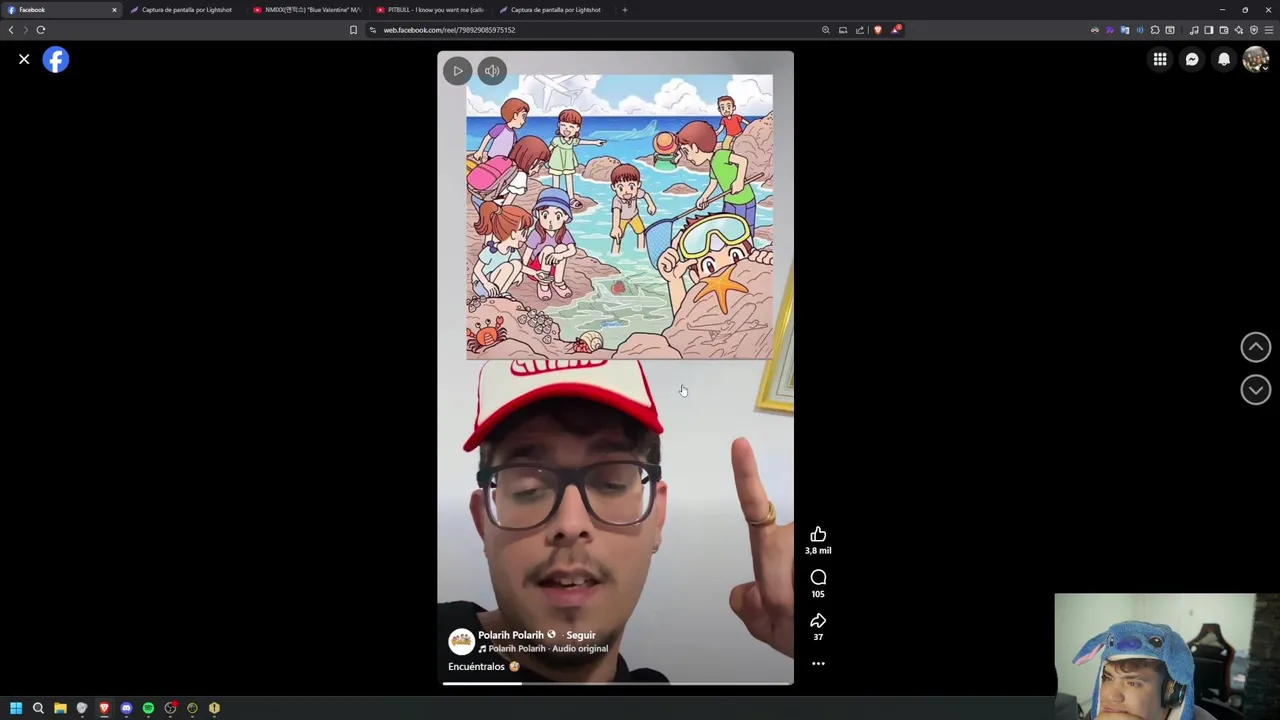This screenshot has width=1280, height=720.
Task: Open Windows taskbar search
Action: coord(38,708)
